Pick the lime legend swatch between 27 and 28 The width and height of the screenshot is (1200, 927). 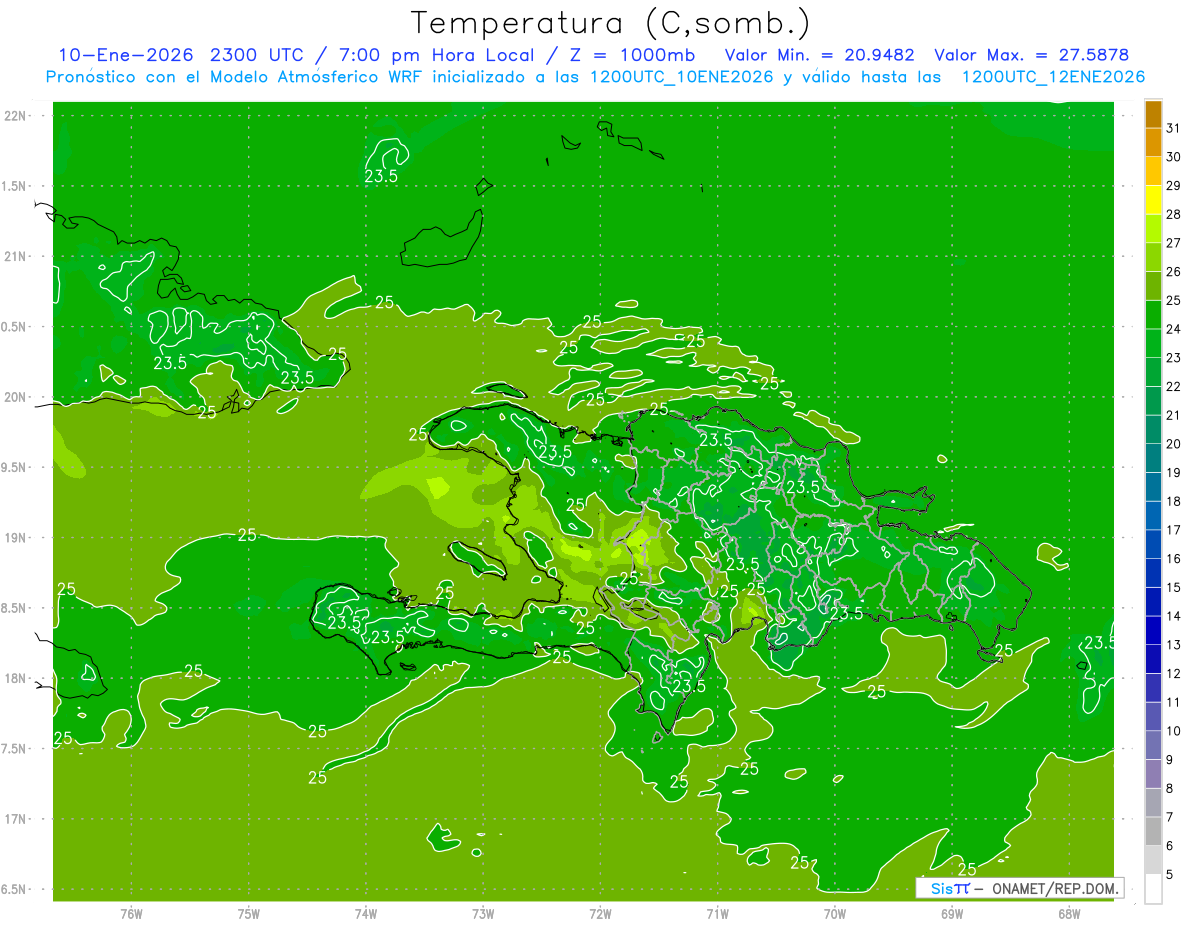(1153, 229)
